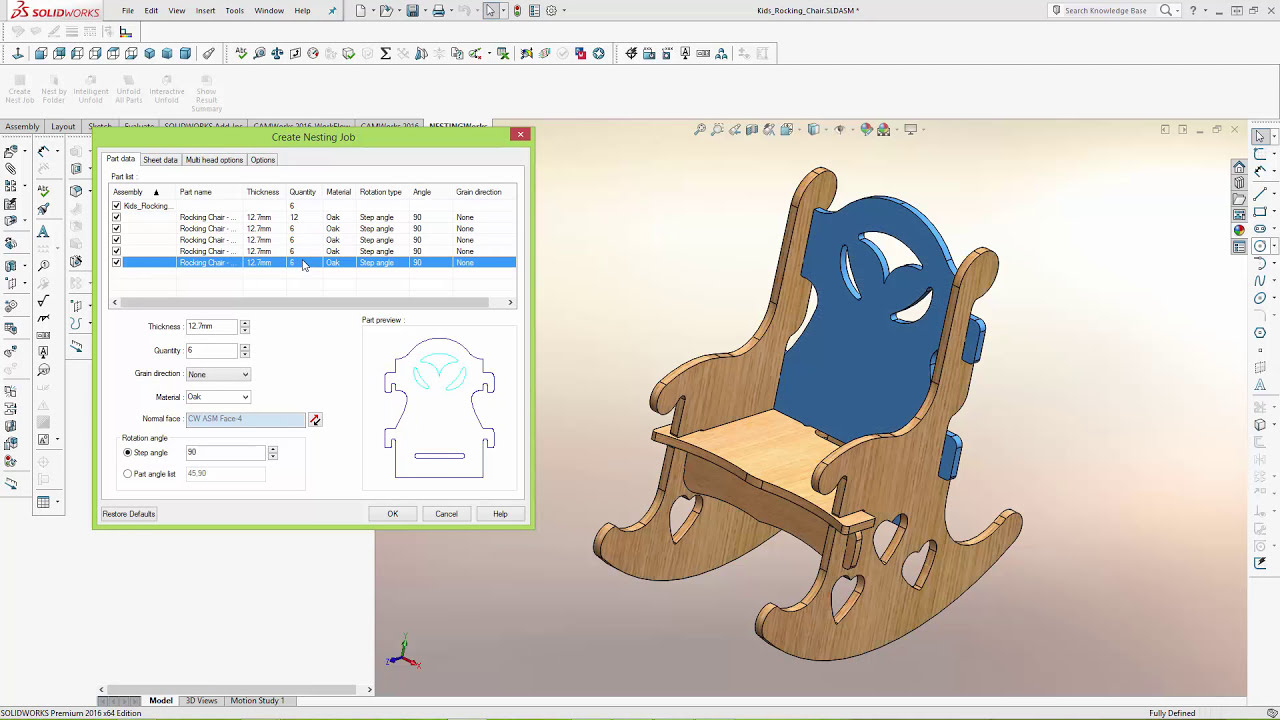Viewport: 1280px width, 720px height.
Task: Close the Create Nesting Job dialog
Action: pyautogui.click(x=520, y=134)
